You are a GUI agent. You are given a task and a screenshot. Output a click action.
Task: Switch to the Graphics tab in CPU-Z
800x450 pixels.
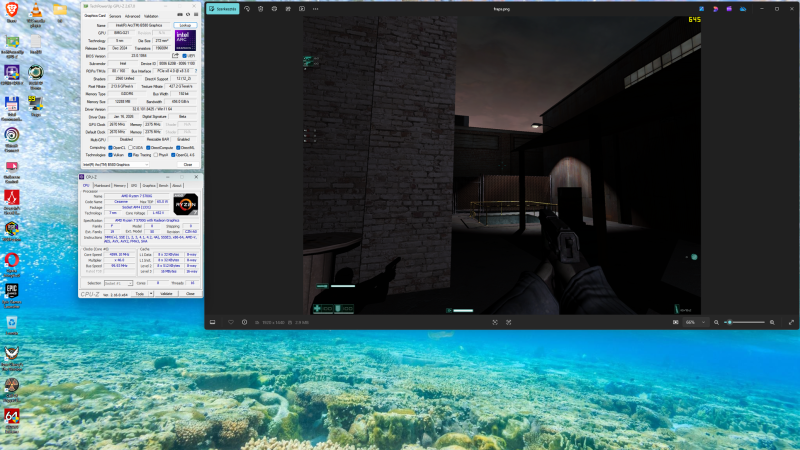149,186
